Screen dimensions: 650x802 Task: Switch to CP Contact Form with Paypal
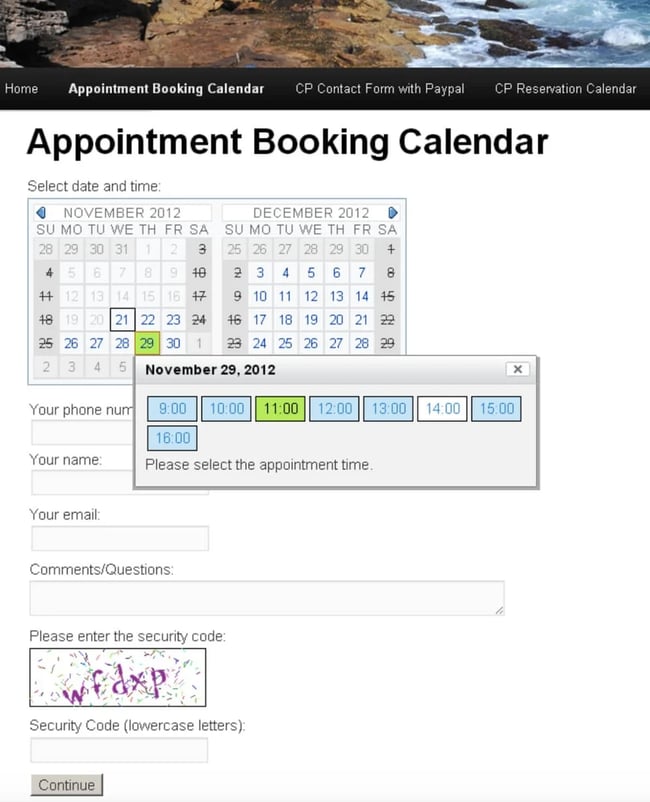(x=379, y=89)
